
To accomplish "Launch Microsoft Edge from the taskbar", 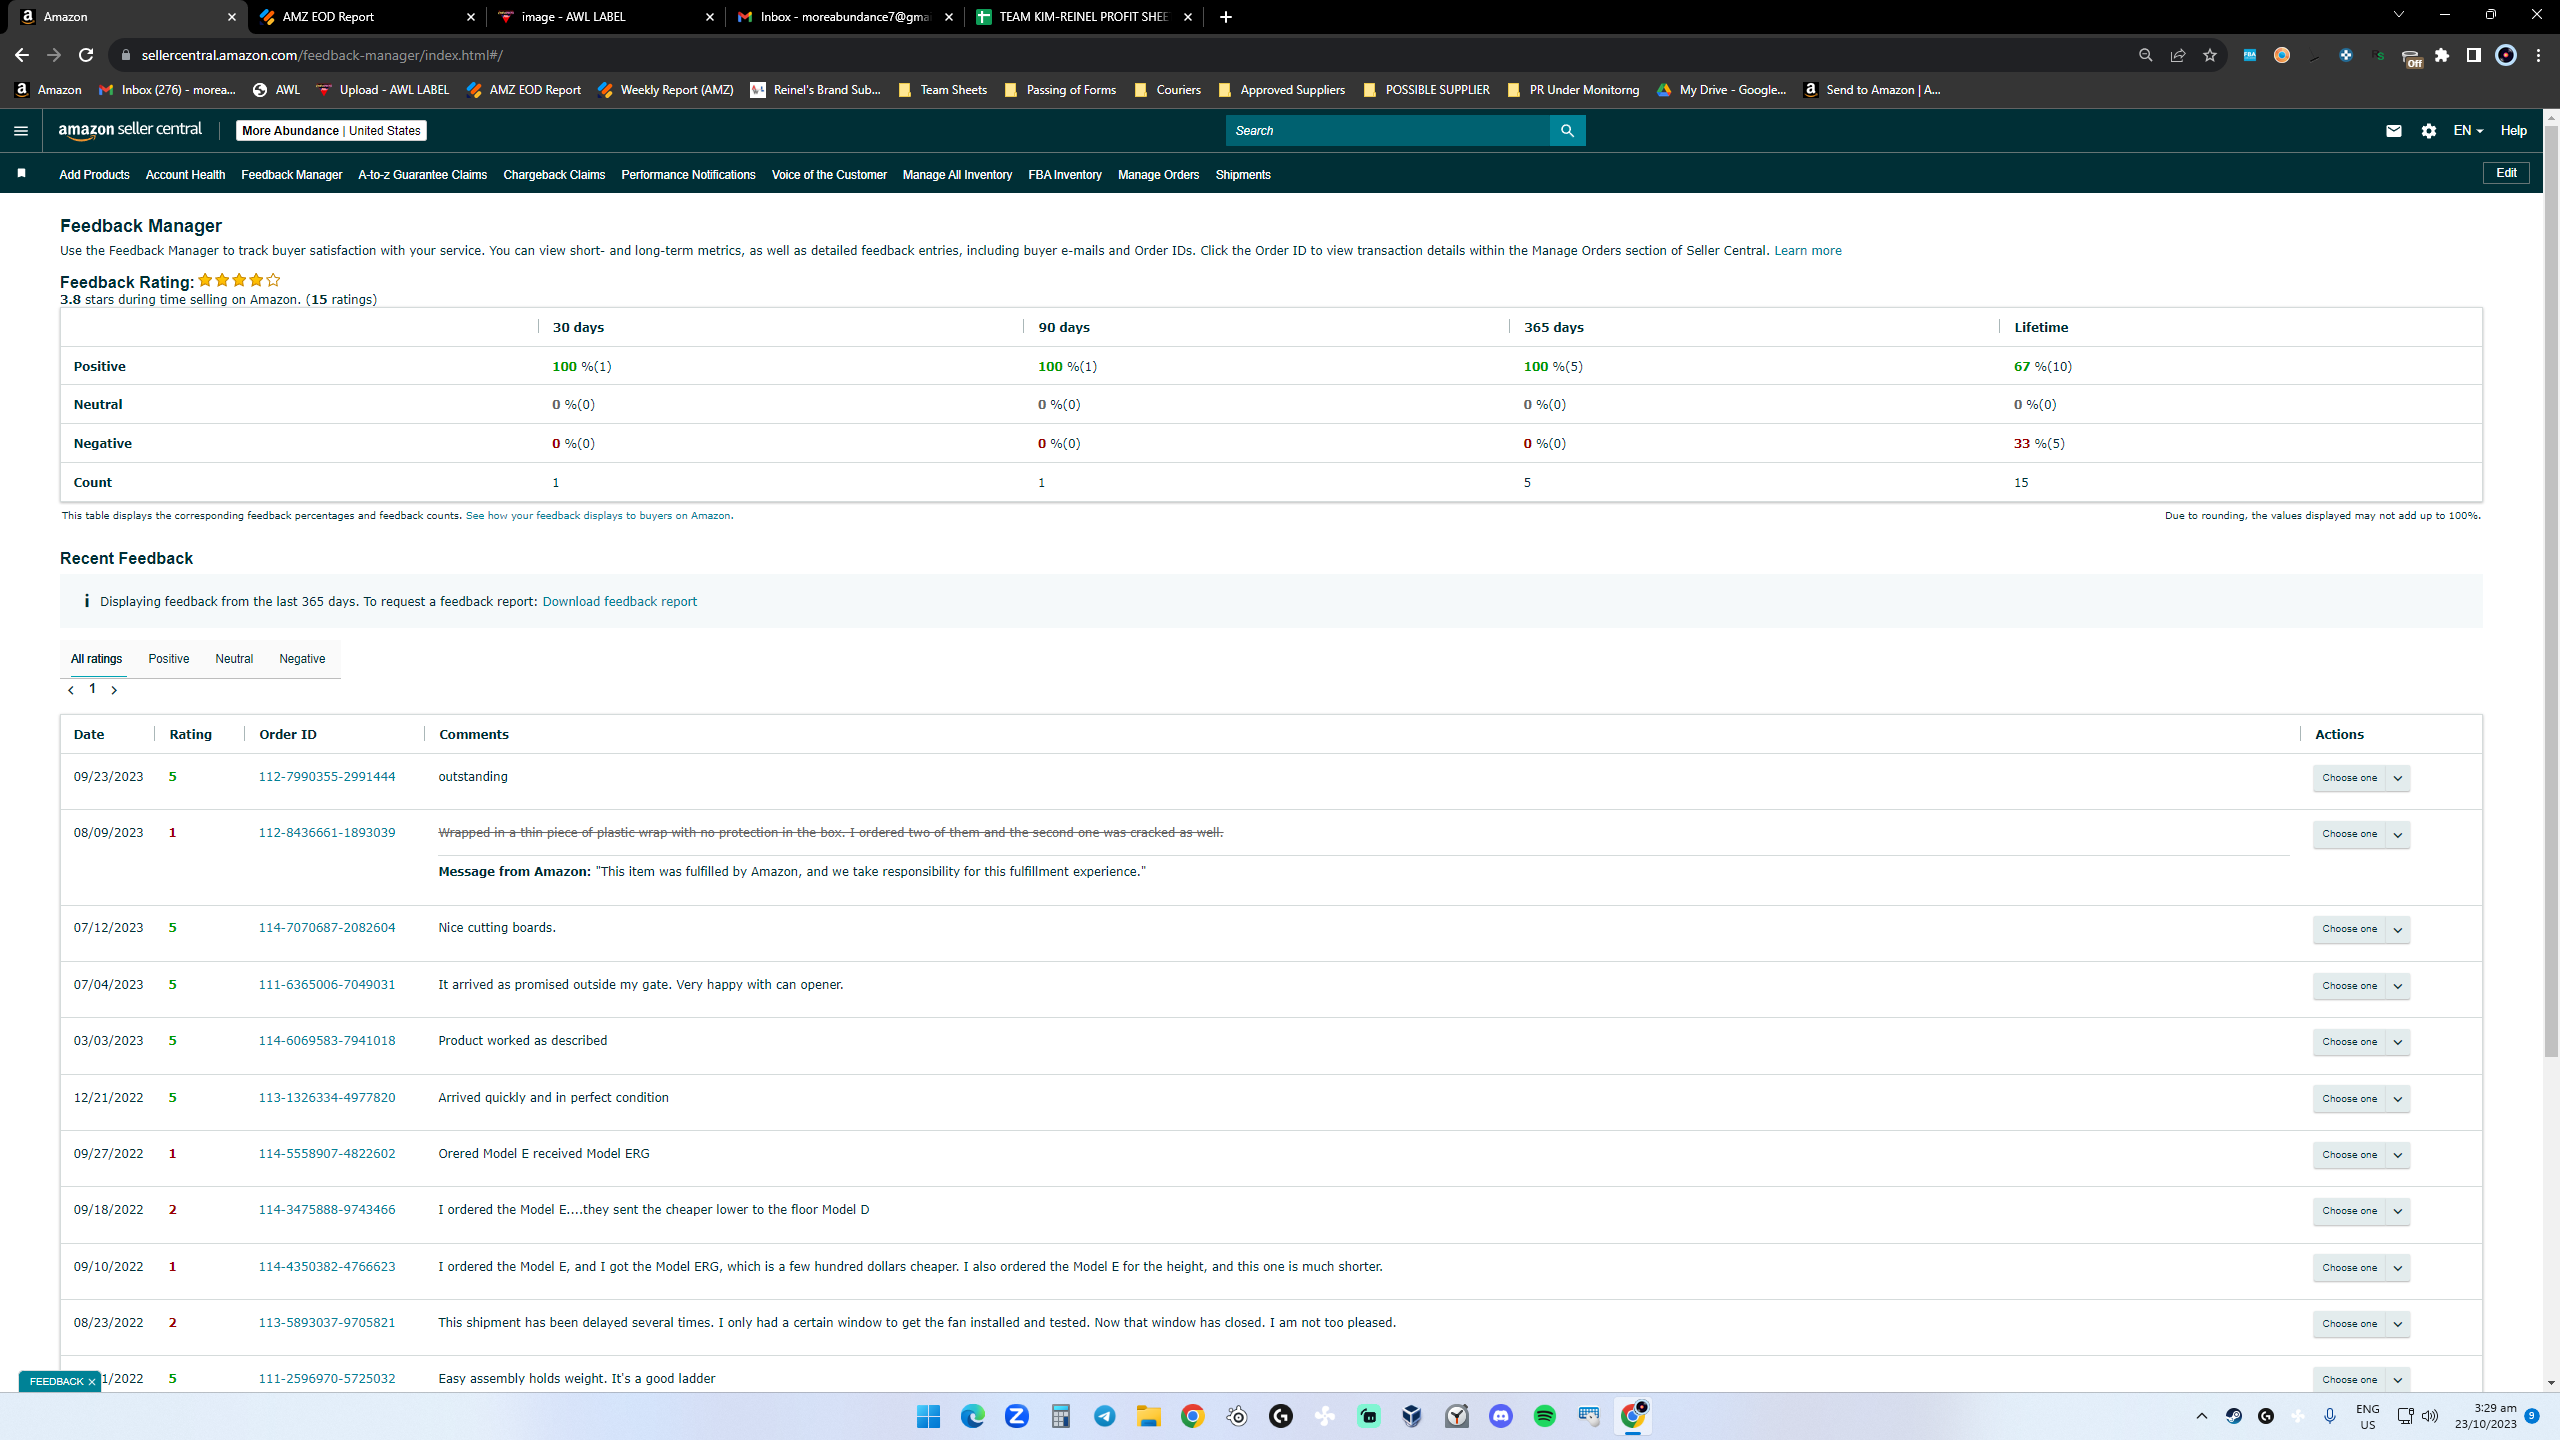I will pos(972,1416).
